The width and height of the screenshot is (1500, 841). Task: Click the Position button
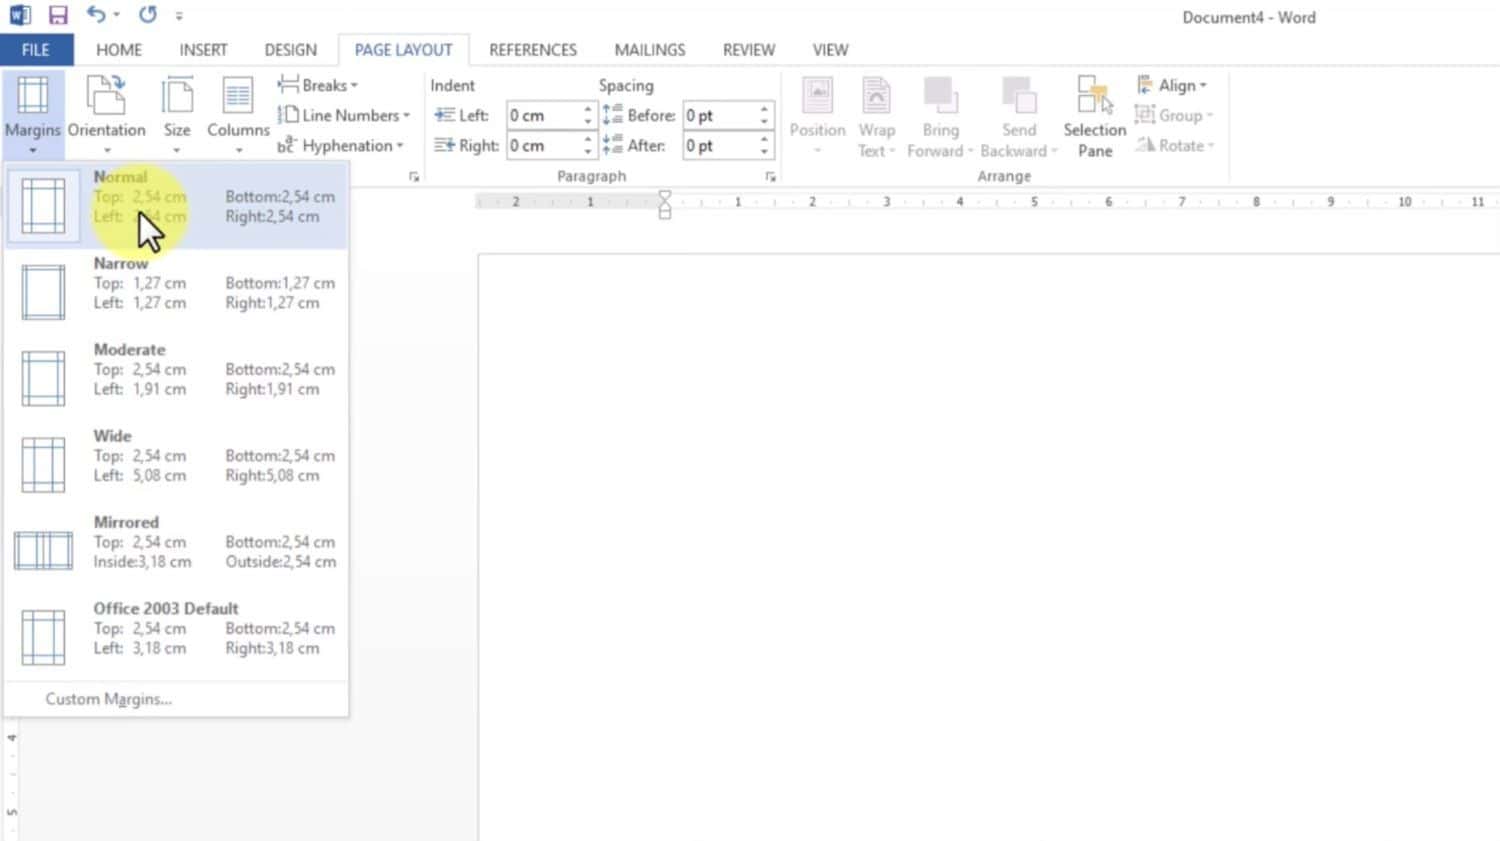[817, 115]
